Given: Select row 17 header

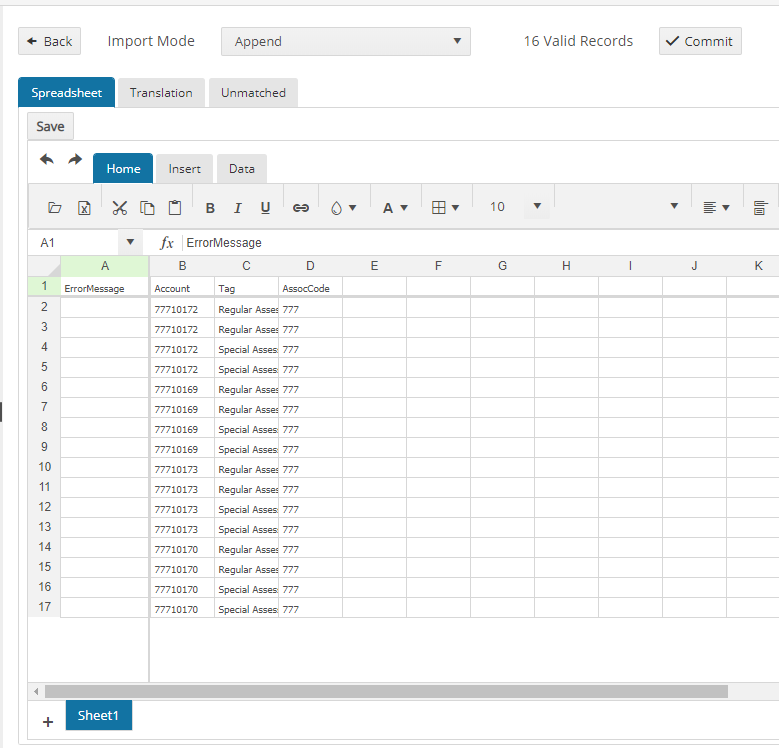Looking at the screenshot, I should (44, 607).
